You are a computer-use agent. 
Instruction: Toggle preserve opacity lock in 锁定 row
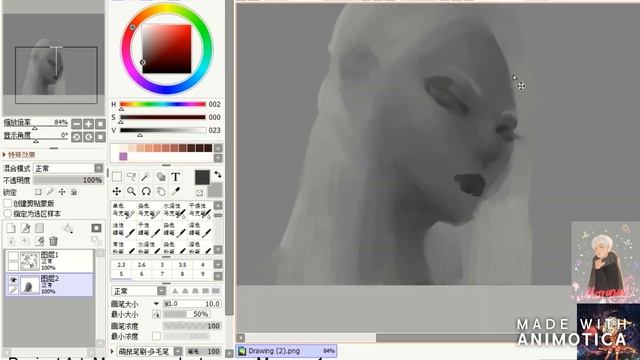tap(38, 192)
